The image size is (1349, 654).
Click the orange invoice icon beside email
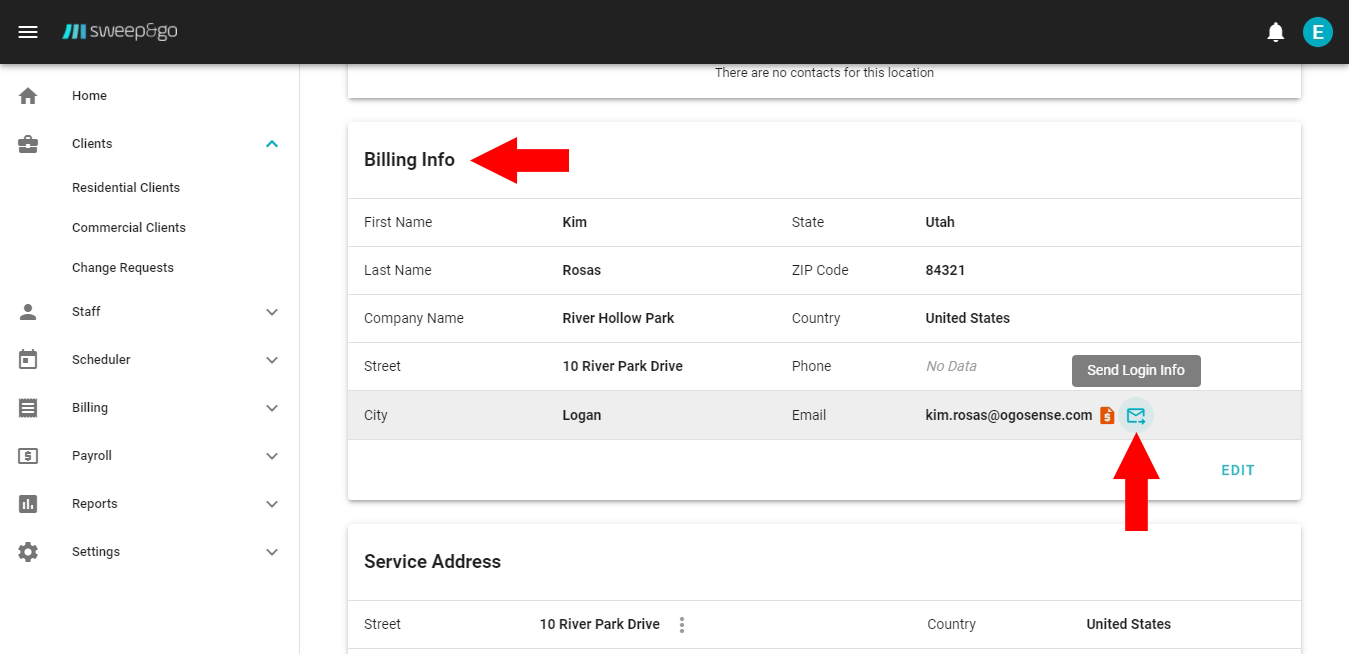click(x=1107, y=415)
